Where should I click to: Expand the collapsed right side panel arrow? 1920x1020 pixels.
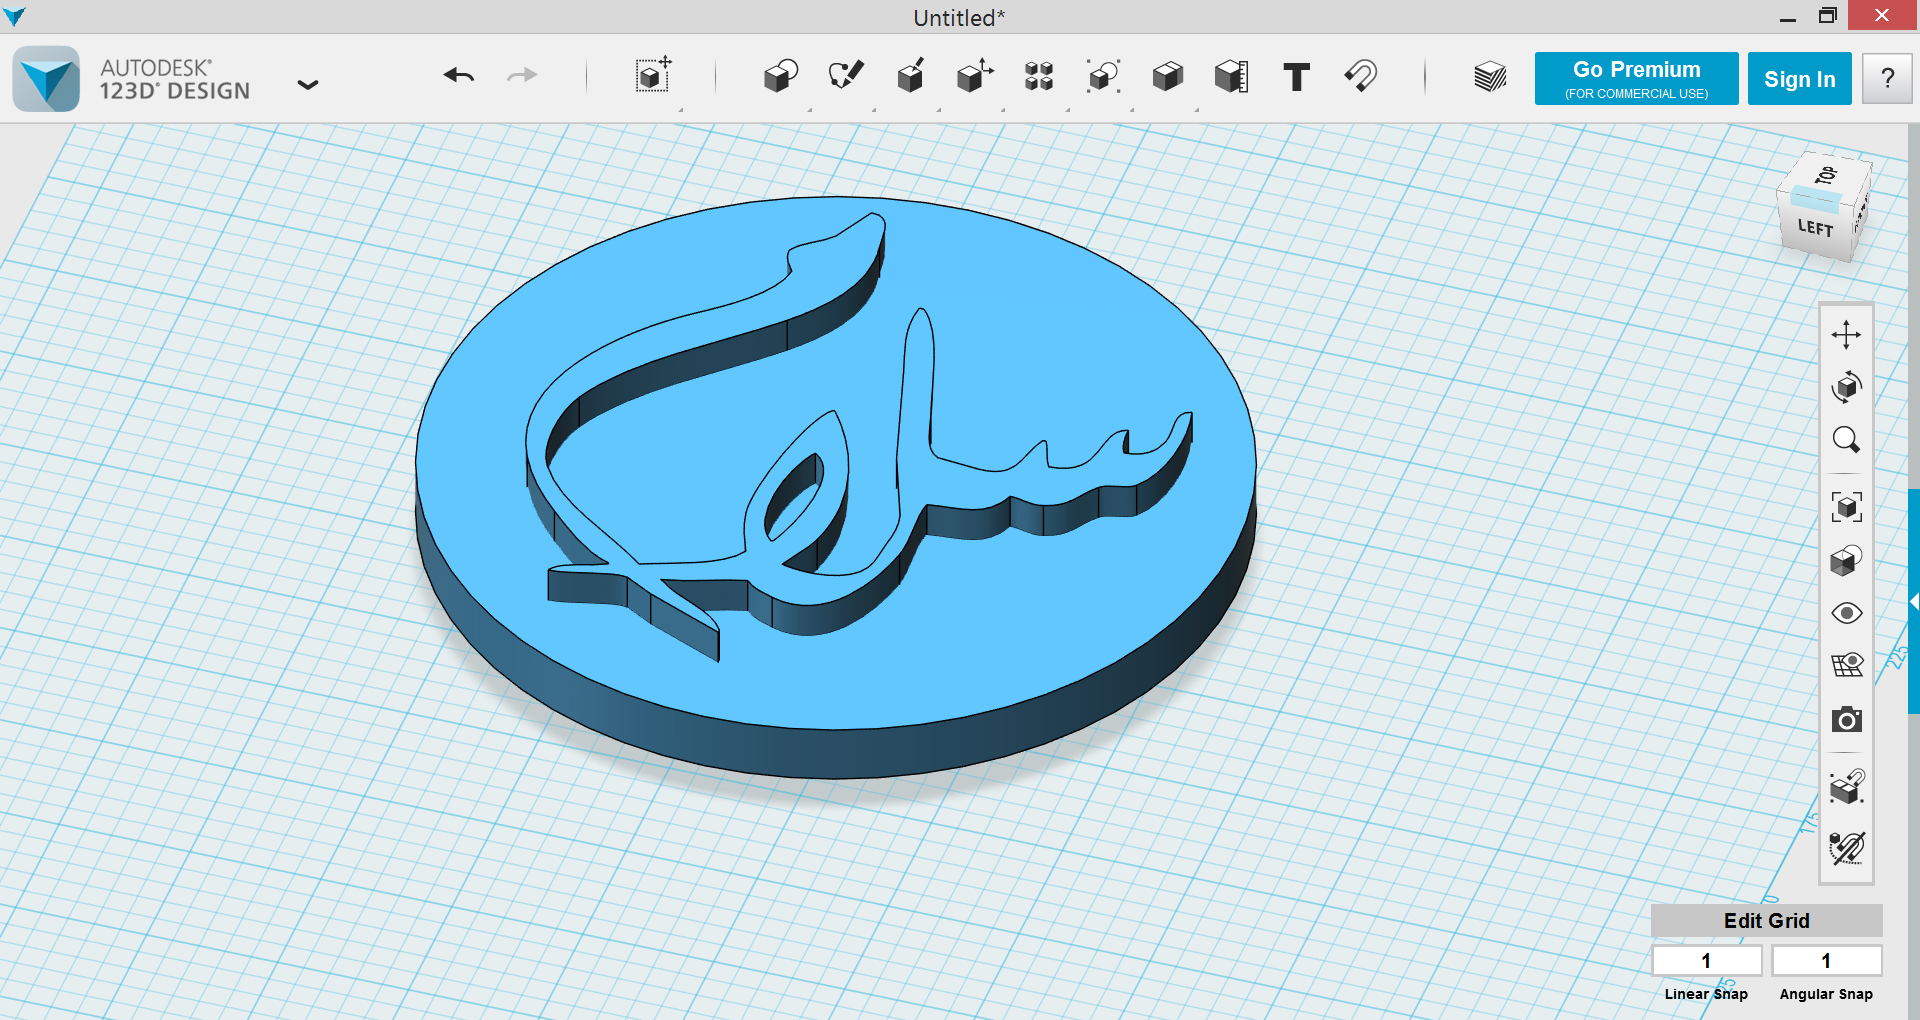coord(1914,601)
